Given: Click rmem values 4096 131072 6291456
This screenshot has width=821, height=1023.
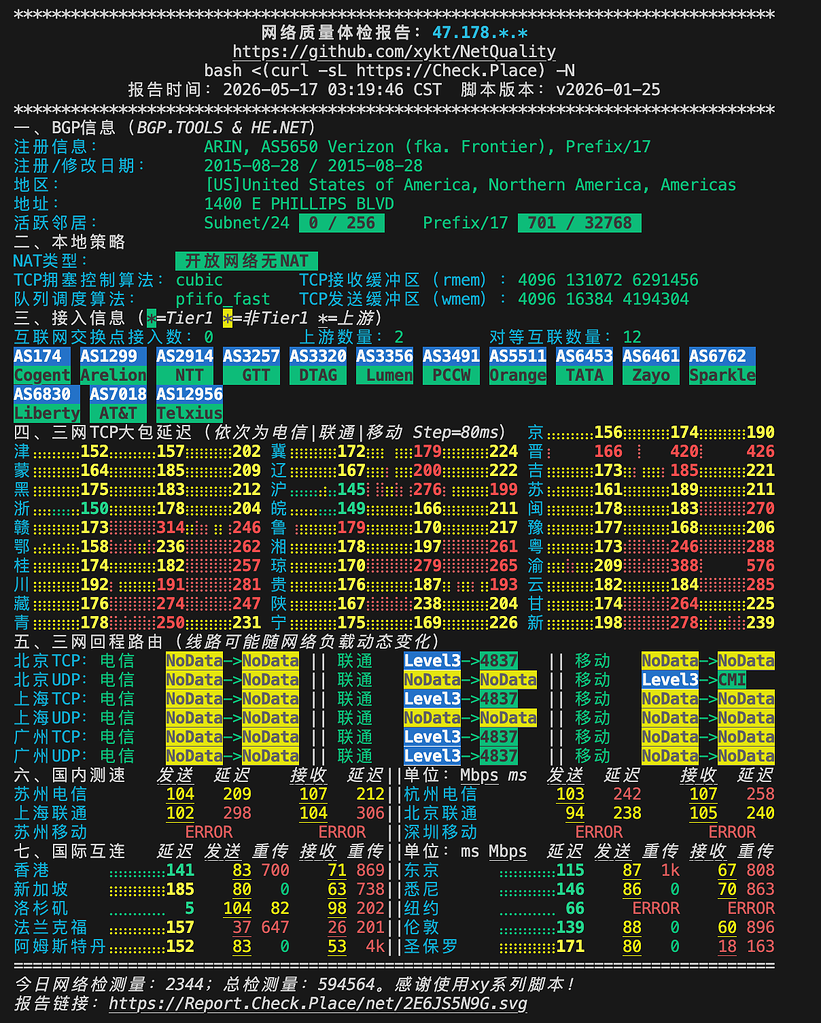Looking at the screenshot, I should [x=608, y=280].
